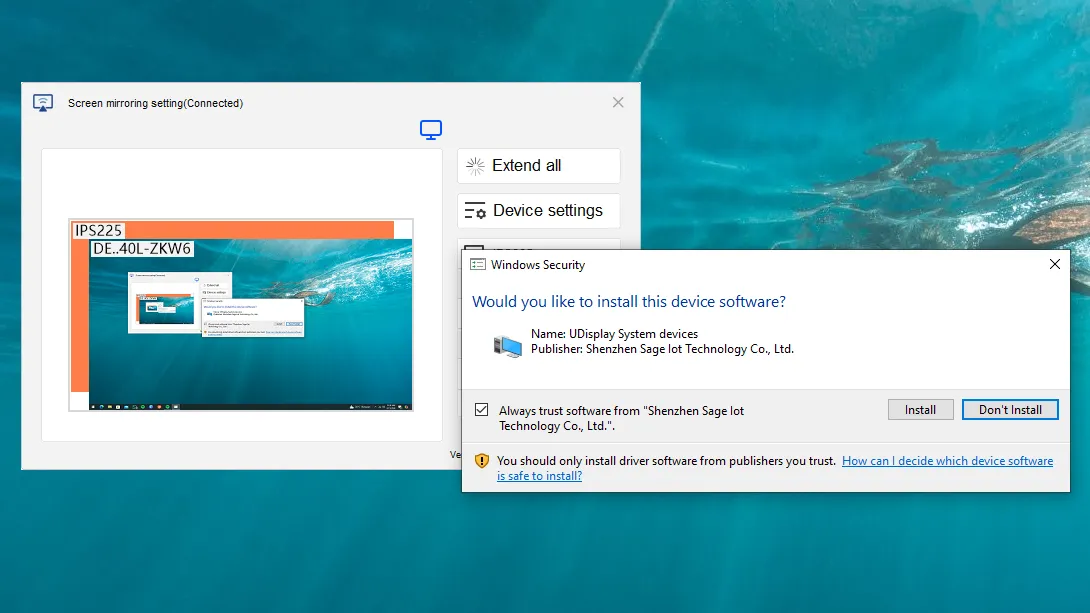Open the device software safety help link
Viewport: 1090px width, 613px height.
[x=946, y=461]
